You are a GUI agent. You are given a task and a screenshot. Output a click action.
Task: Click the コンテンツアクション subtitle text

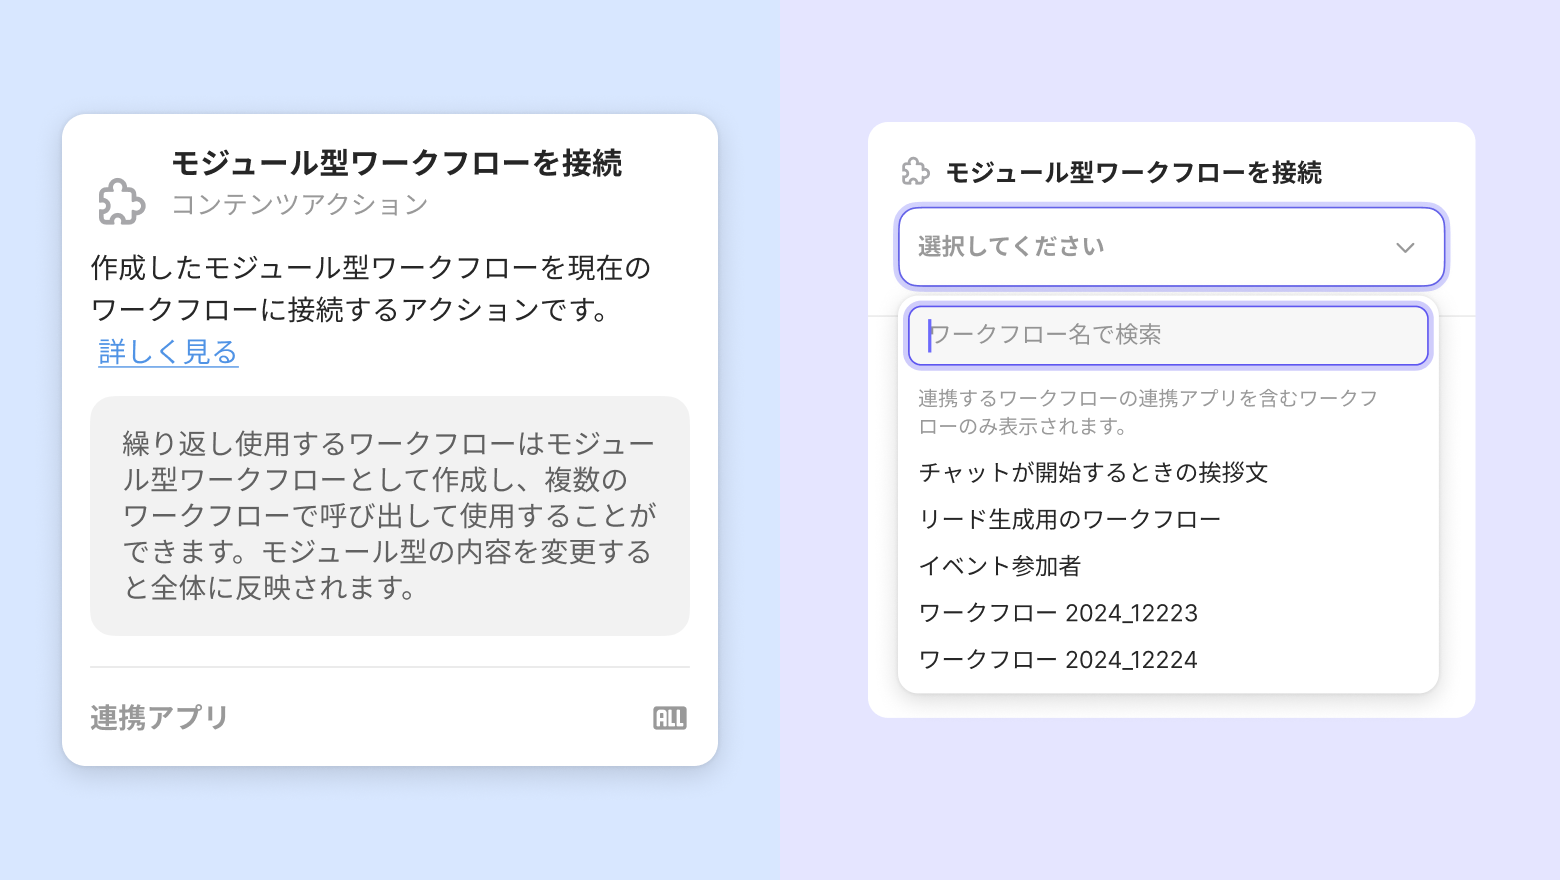300,205
